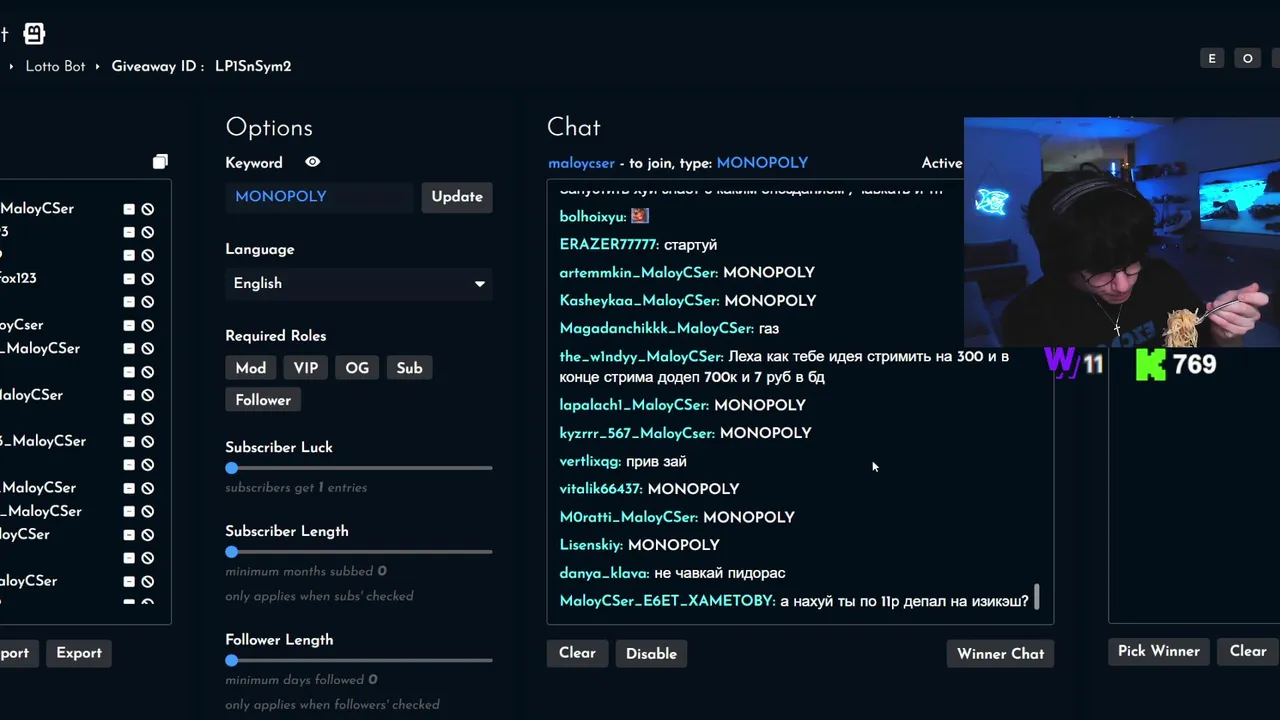Click username vitalik66437 in chat
Image resolution: width=1280 pixels, height=720 pixels.
(x=601, y=489)
